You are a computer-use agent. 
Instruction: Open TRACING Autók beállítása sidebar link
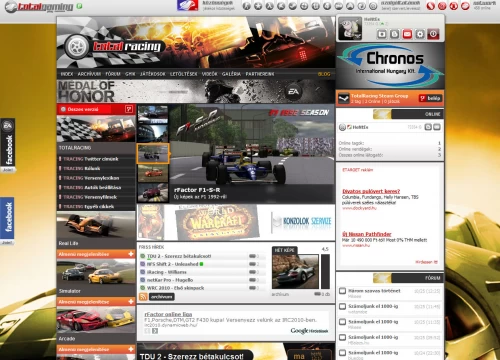point(92,187)
